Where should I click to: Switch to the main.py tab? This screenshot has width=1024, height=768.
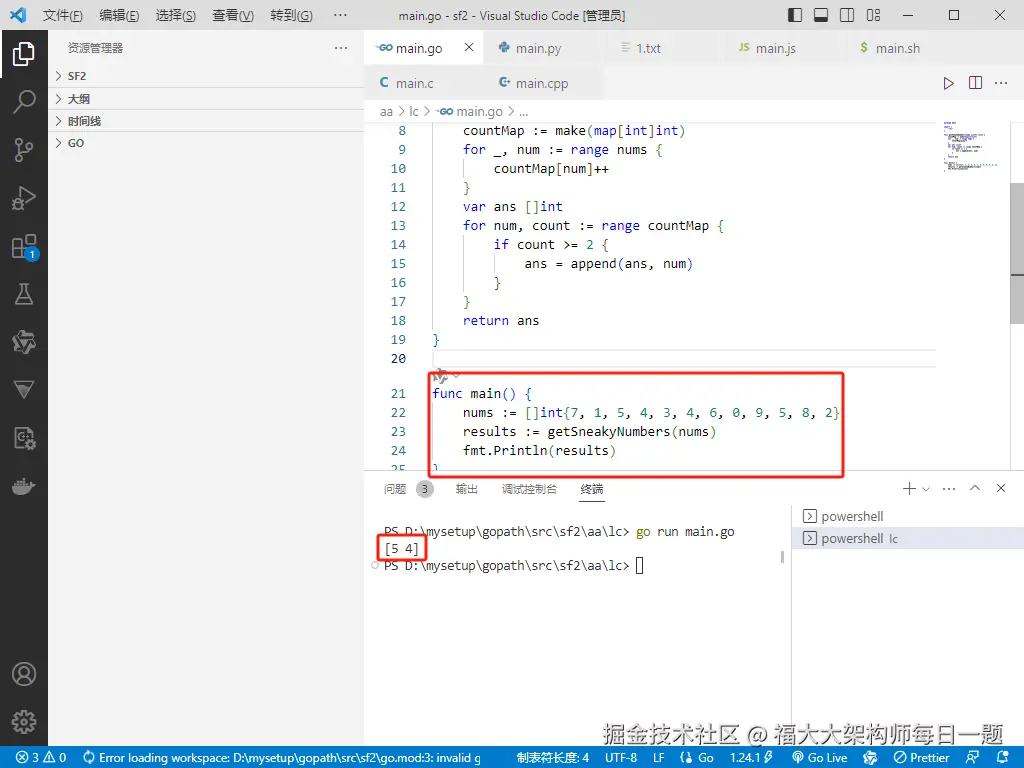pyautogui.click(x=539, y=48)
